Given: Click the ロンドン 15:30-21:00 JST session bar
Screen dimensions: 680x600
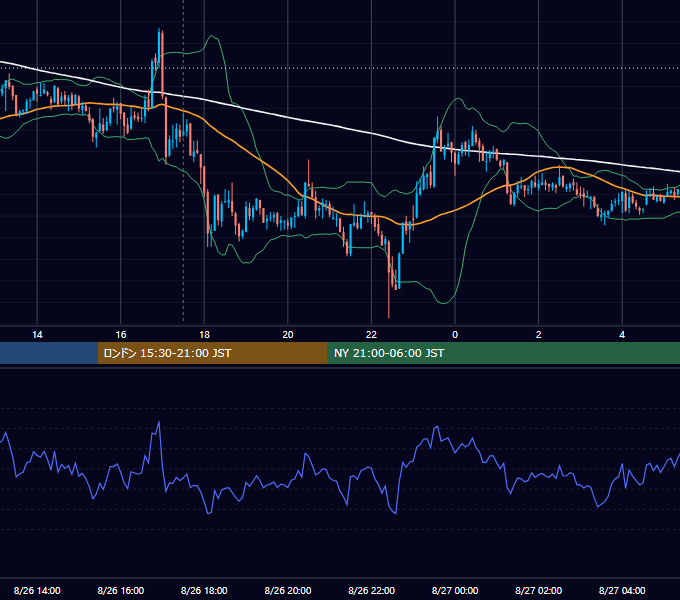Looking at the screenshot, I should 212,353.
